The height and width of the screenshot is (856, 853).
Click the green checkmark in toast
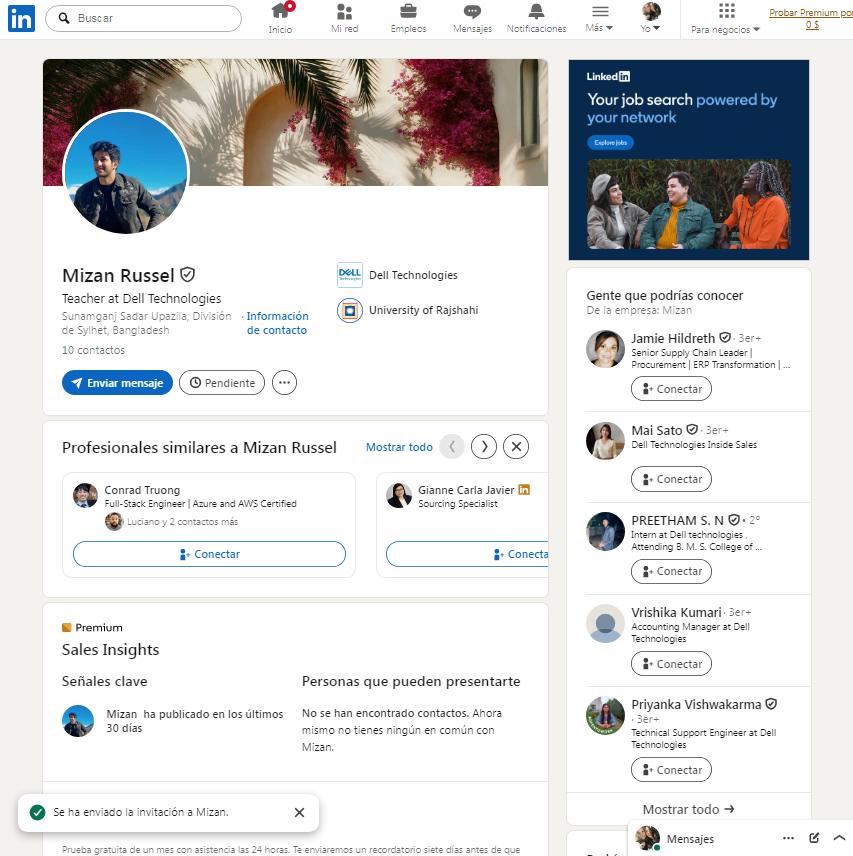click(38, 812)
